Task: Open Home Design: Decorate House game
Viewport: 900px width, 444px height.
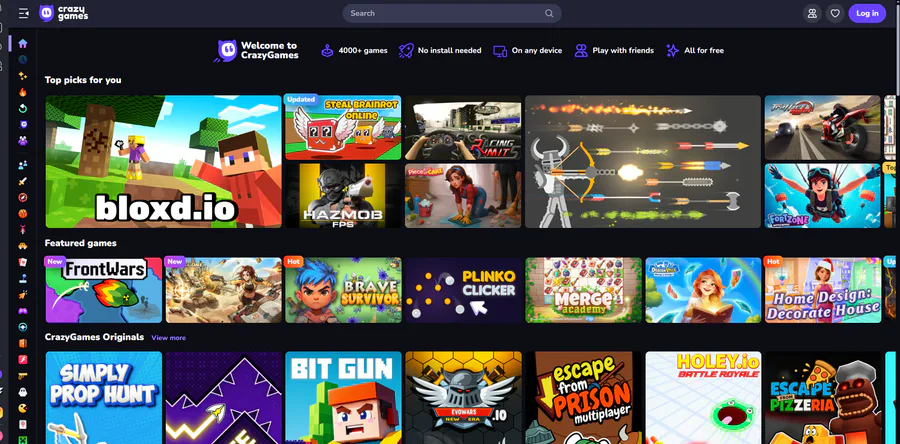Action: (x=823, y=290)
